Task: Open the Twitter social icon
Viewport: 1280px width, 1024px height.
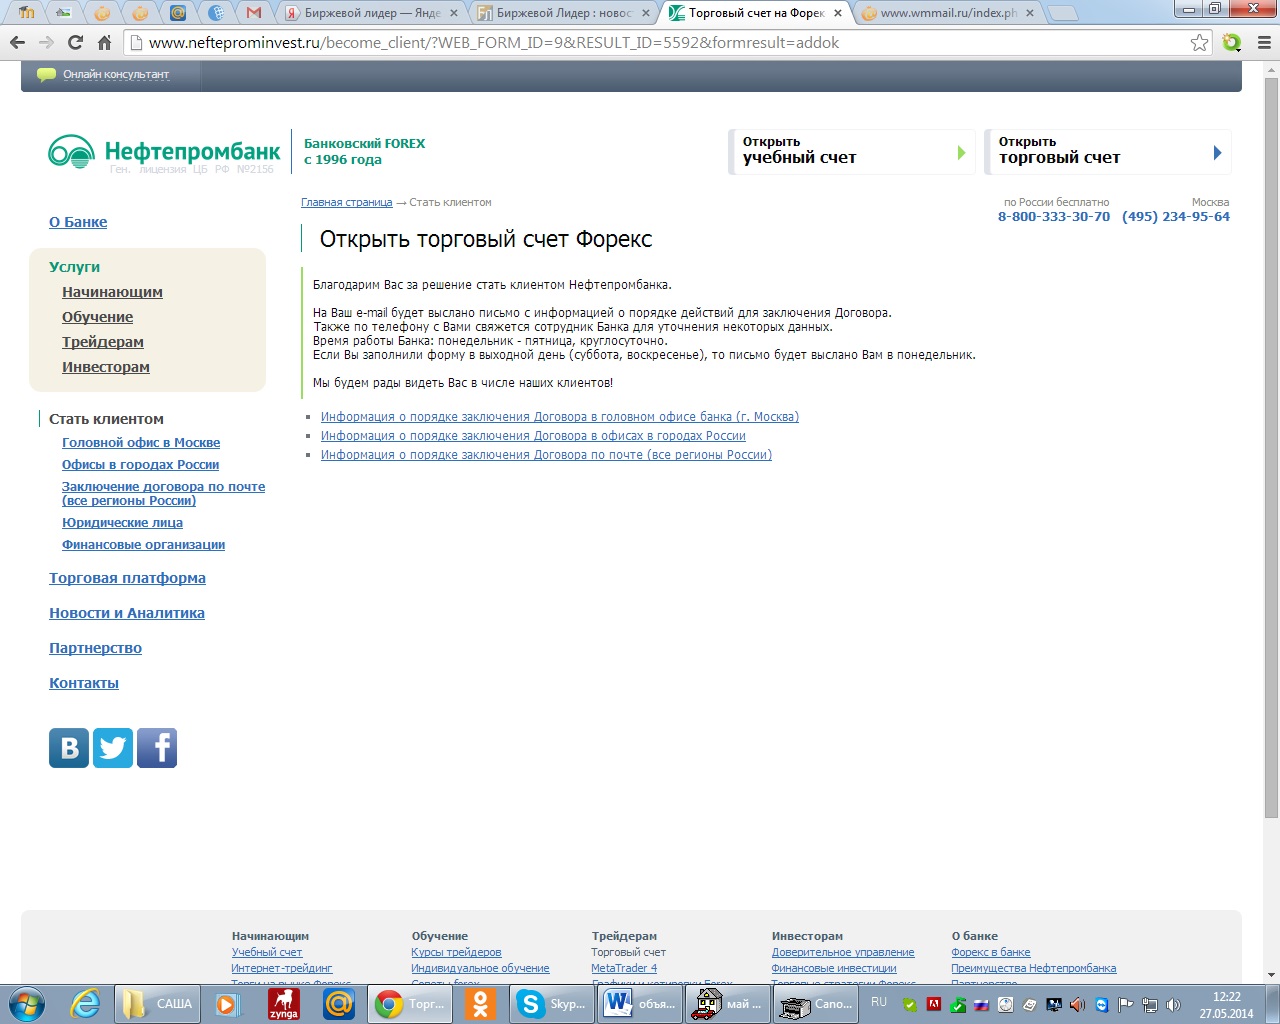Action: 113,748
